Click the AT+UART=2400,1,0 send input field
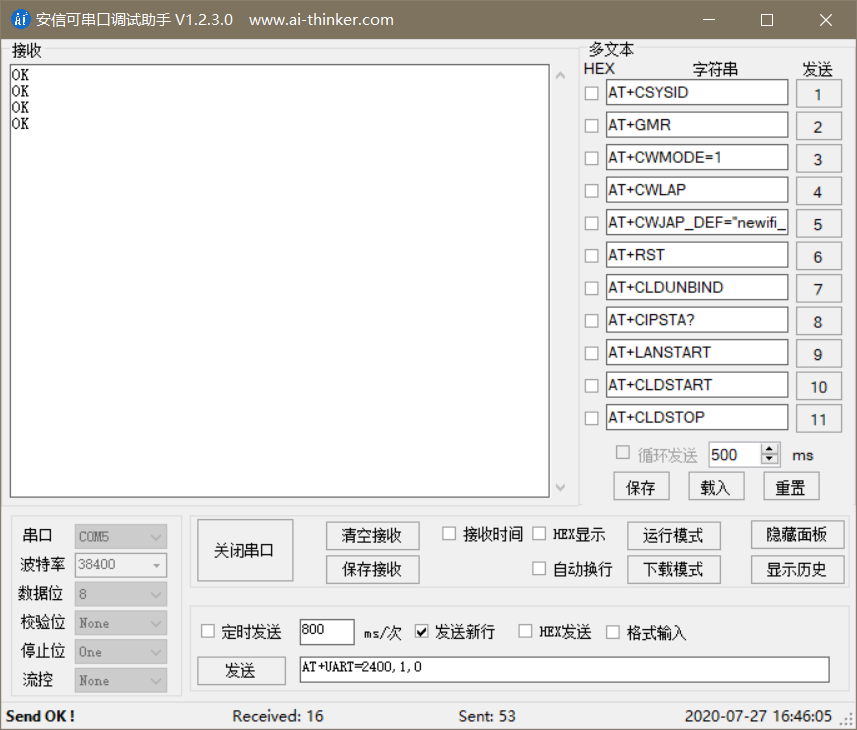 tap(564, 669)
